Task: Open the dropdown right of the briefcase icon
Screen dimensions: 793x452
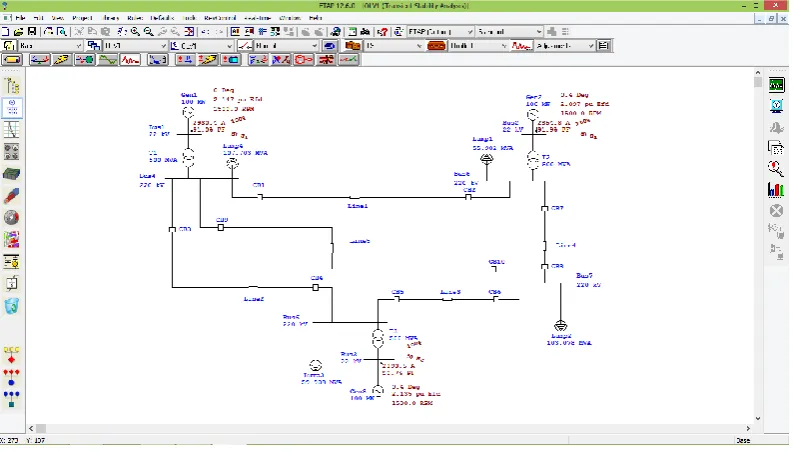Action: point(393,46)
